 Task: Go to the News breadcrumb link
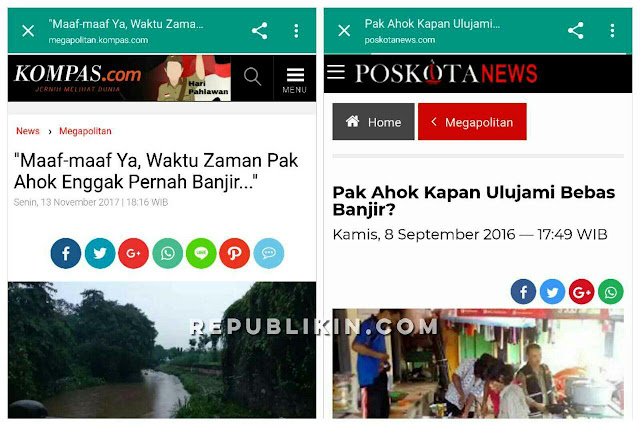(28, 131)
